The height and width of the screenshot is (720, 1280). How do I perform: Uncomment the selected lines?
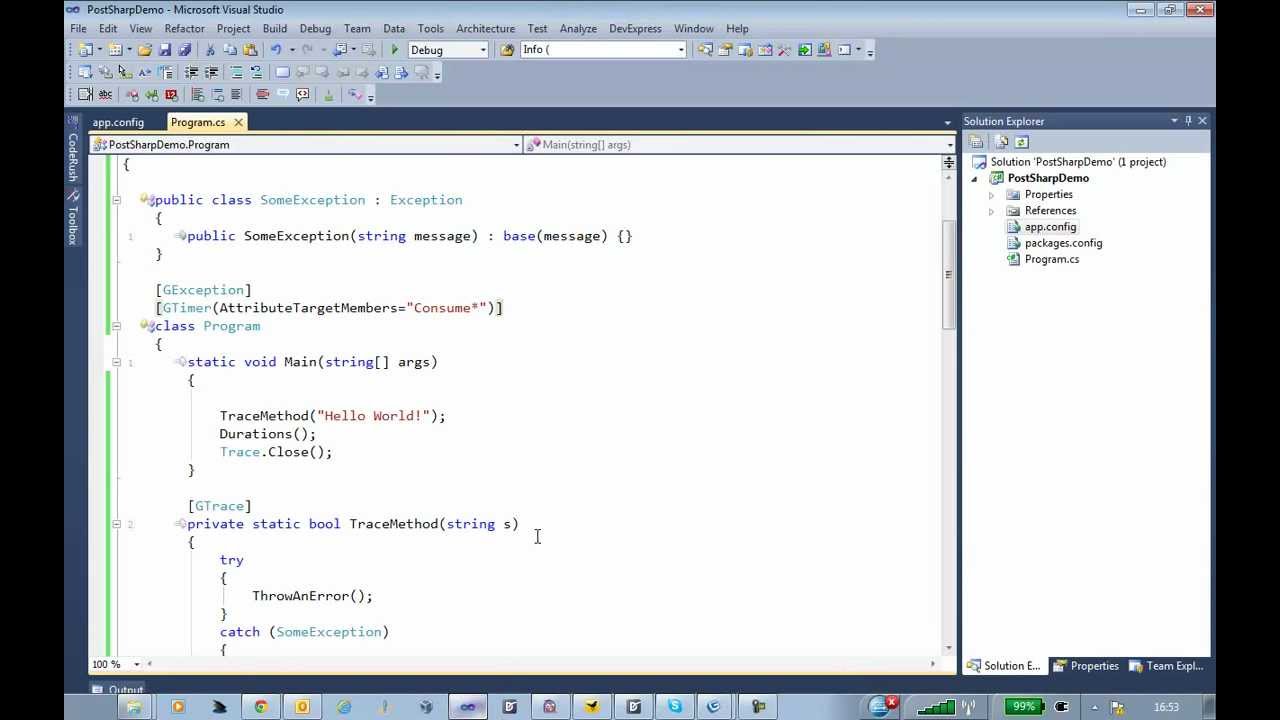(x=256, y=72)
